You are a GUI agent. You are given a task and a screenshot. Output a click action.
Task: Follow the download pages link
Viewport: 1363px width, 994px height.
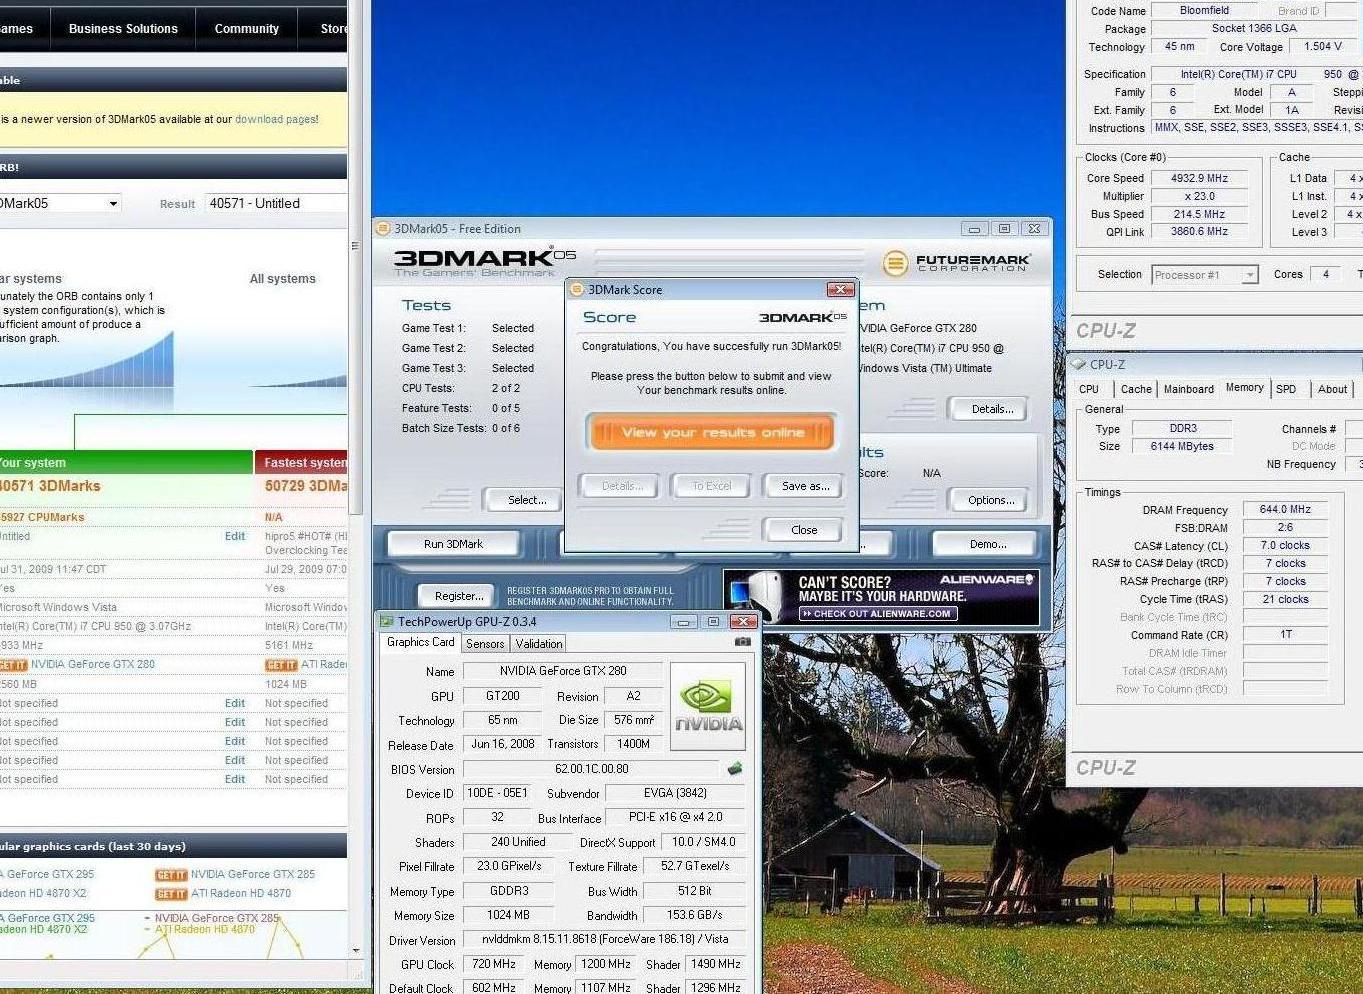(276, 119)
